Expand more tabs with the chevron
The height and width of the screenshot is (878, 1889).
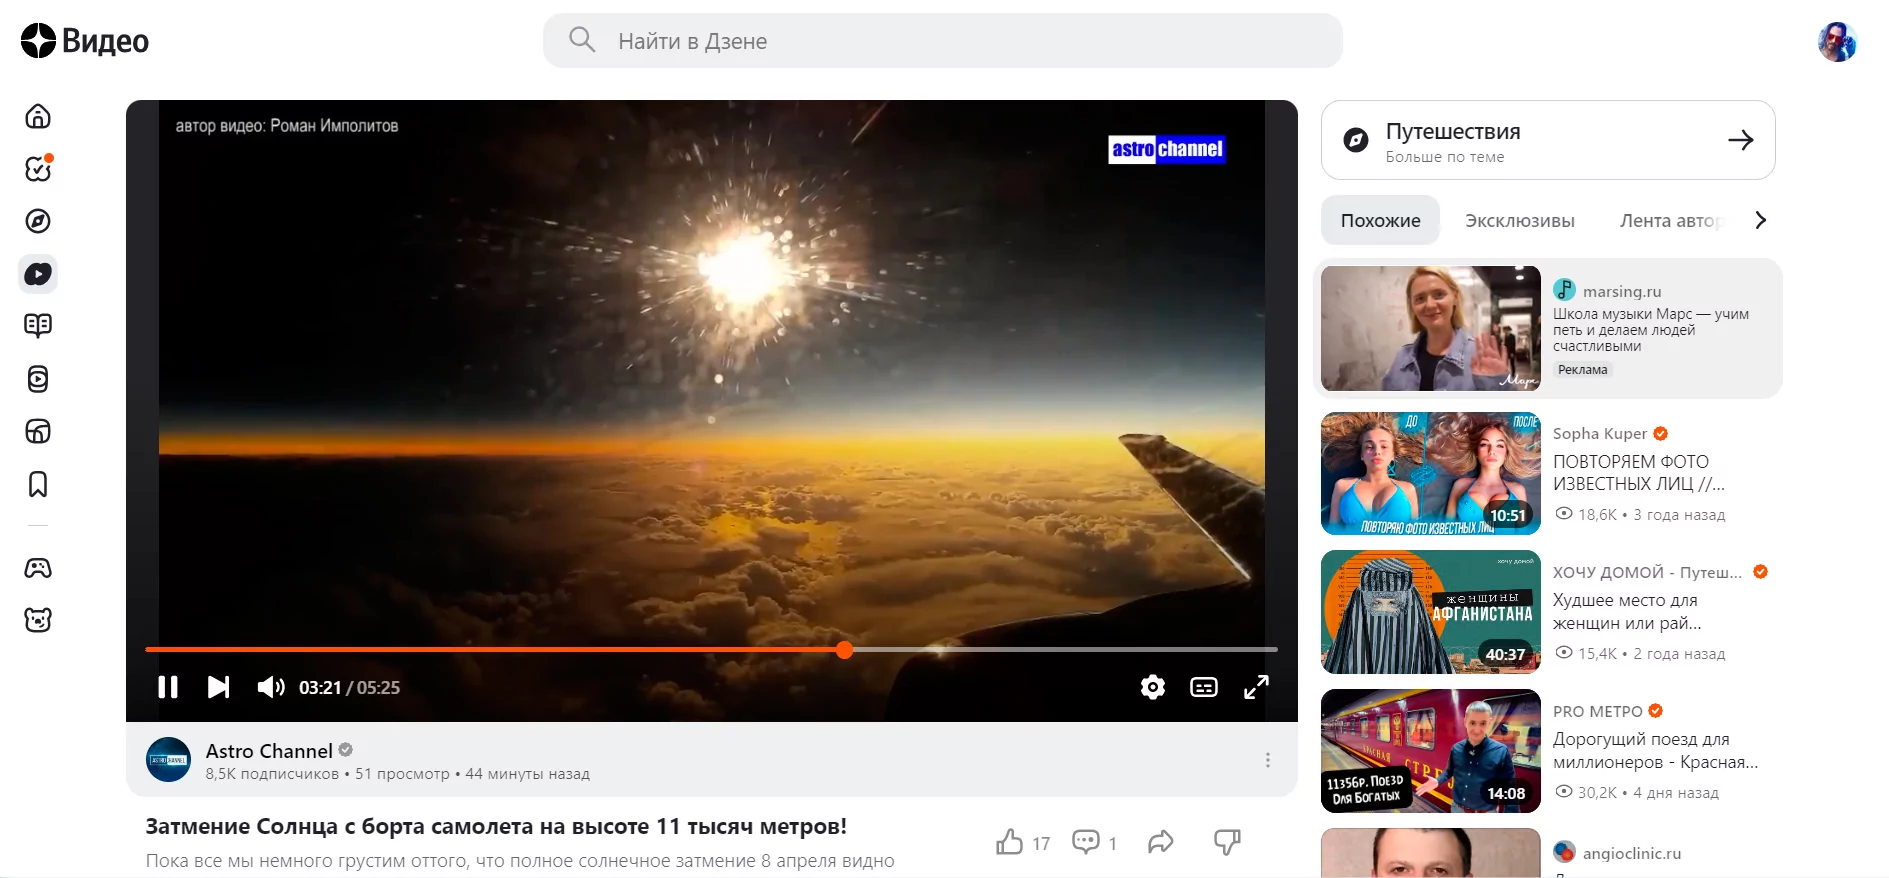coord(1761,220)
